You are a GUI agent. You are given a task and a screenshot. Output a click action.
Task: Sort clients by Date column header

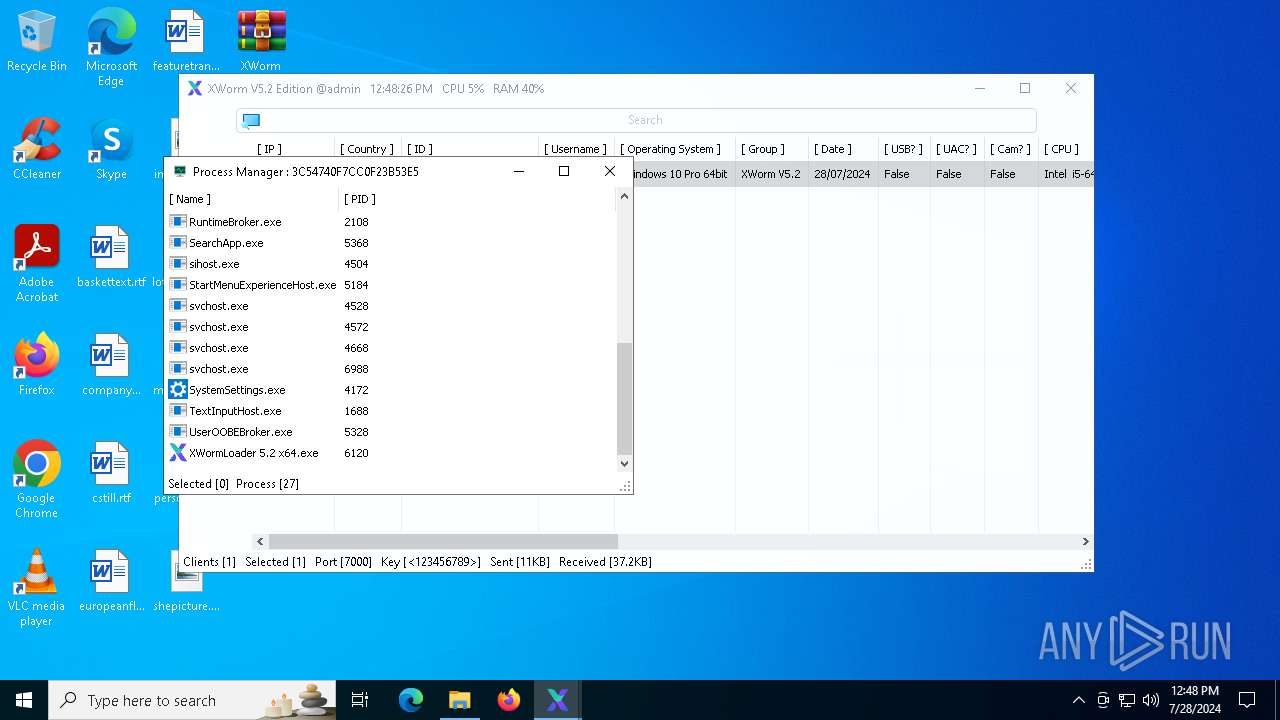point(833,149)
